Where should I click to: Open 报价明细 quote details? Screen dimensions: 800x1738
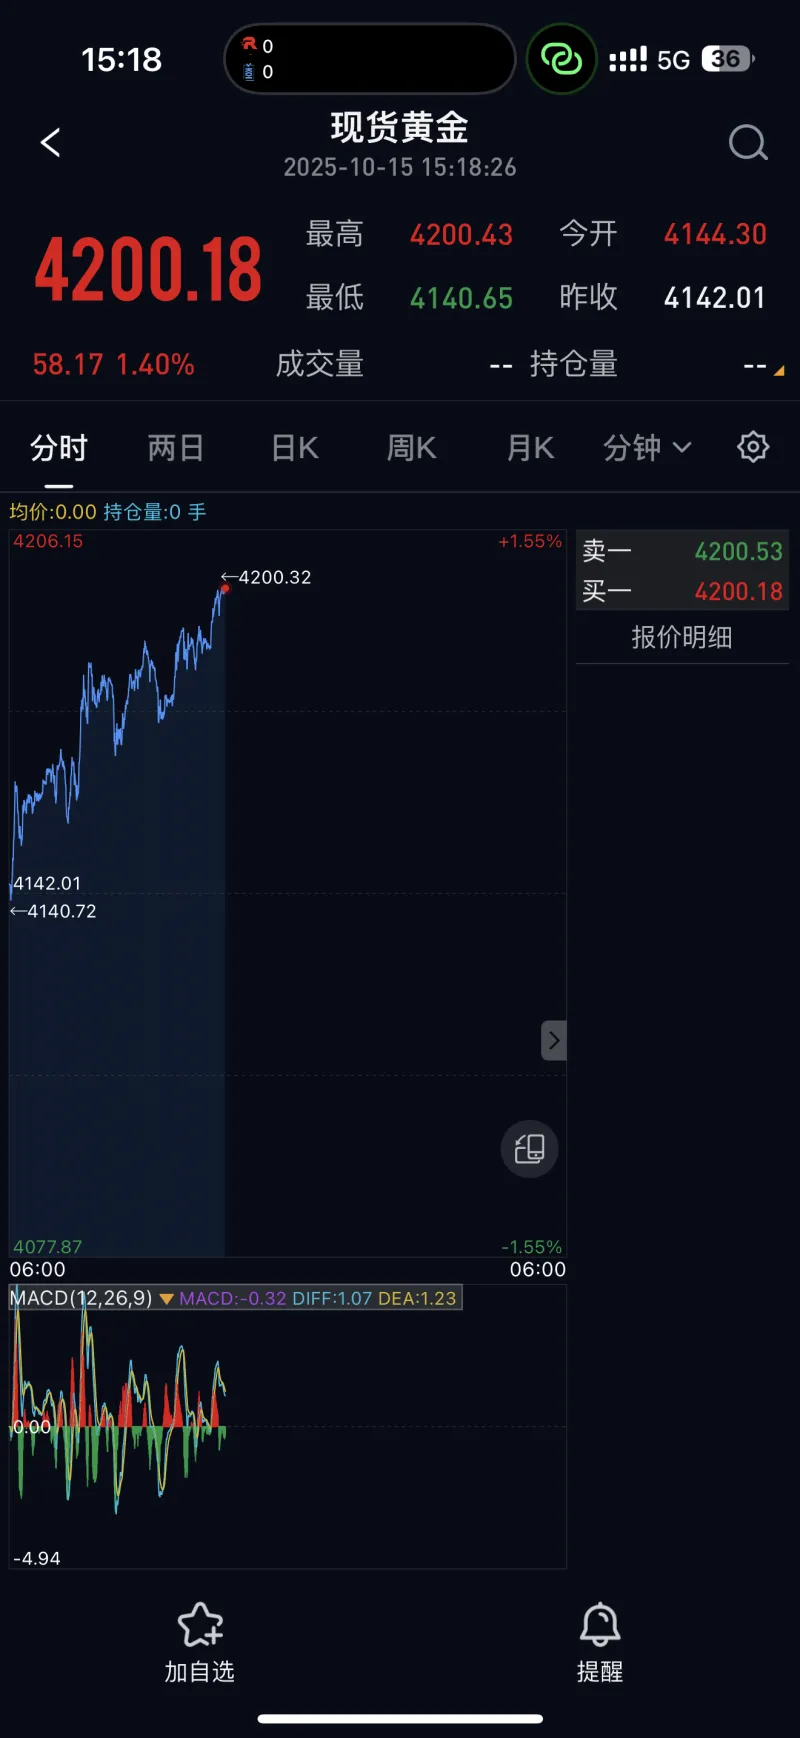pyautogui.click(x=682, y=637)
